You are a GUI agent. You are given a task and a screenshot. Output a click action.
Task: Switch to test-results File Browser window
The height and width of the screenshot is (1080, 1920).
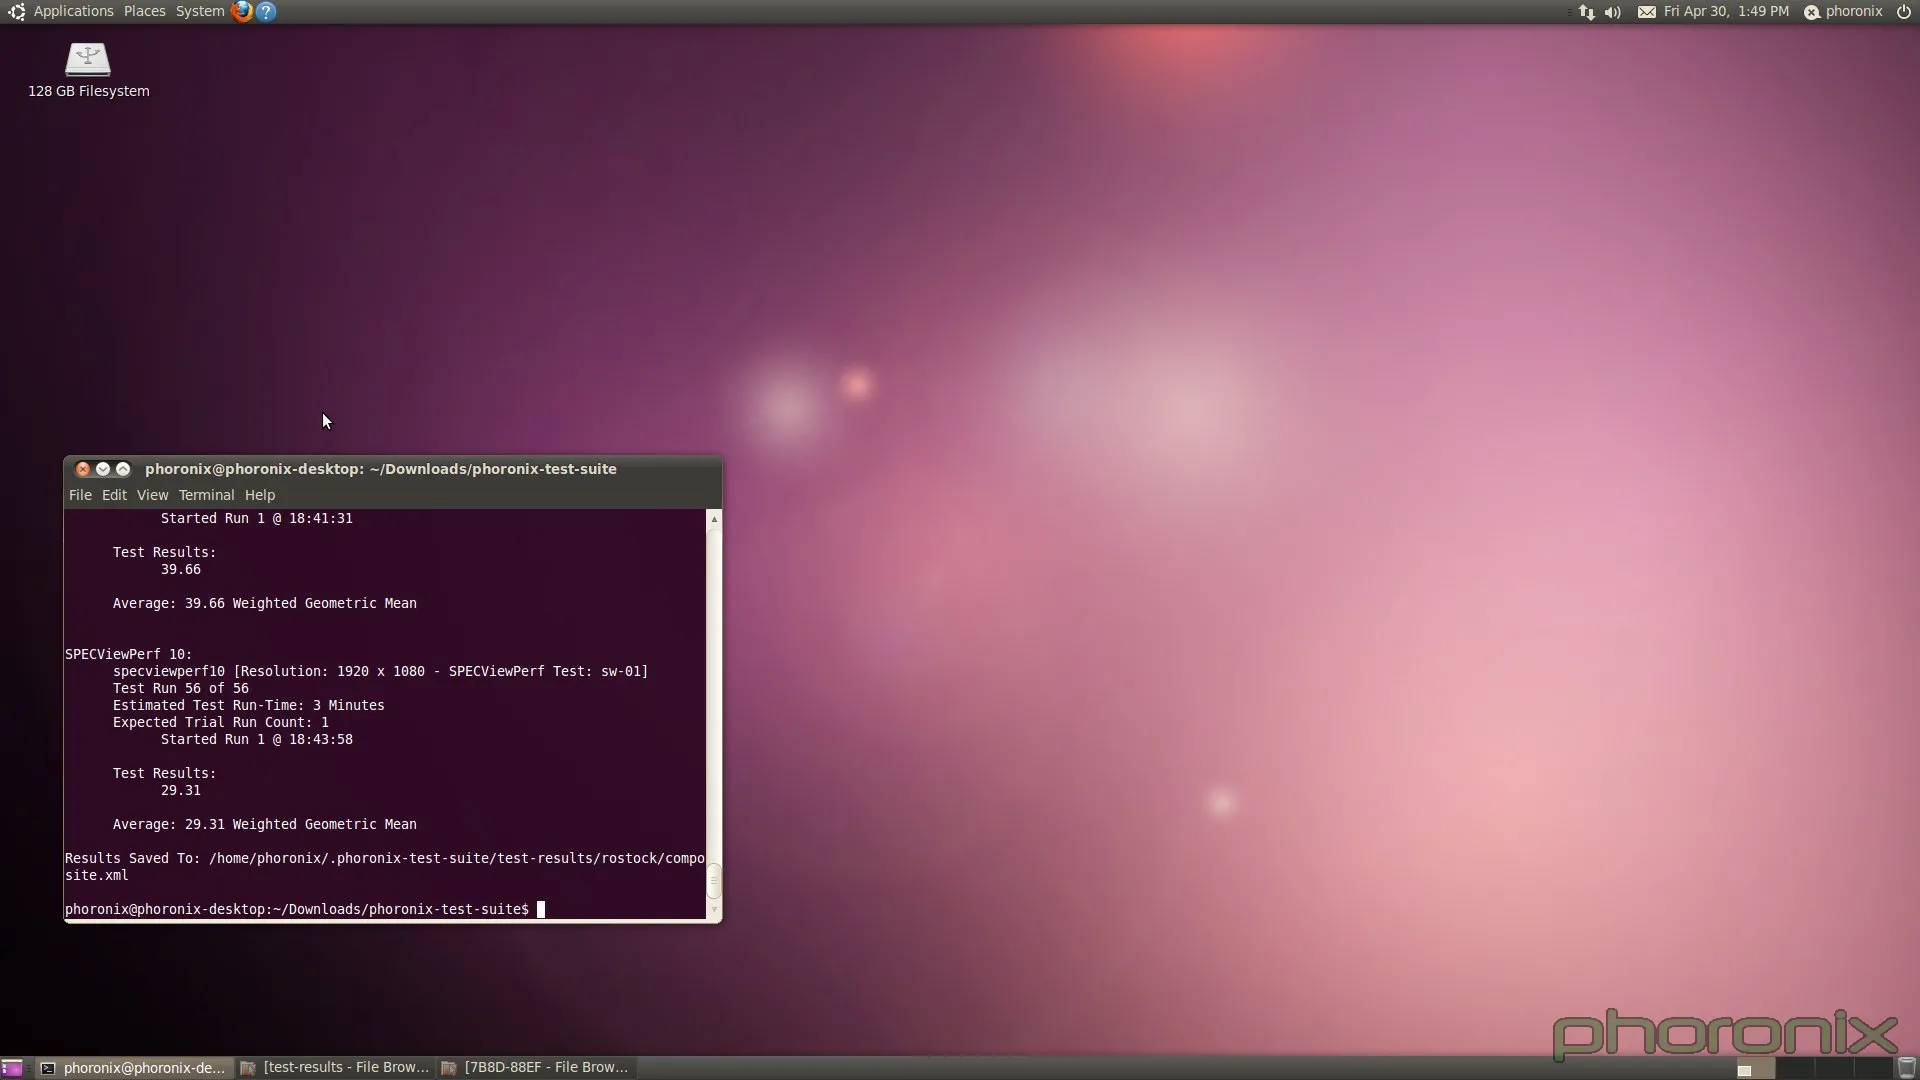(335, 1068)
